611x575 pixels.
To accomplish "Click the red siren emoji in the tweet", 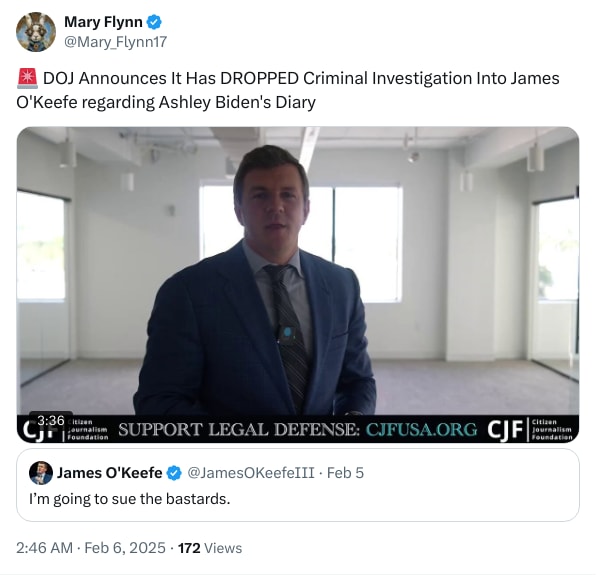I will (27, 78).
